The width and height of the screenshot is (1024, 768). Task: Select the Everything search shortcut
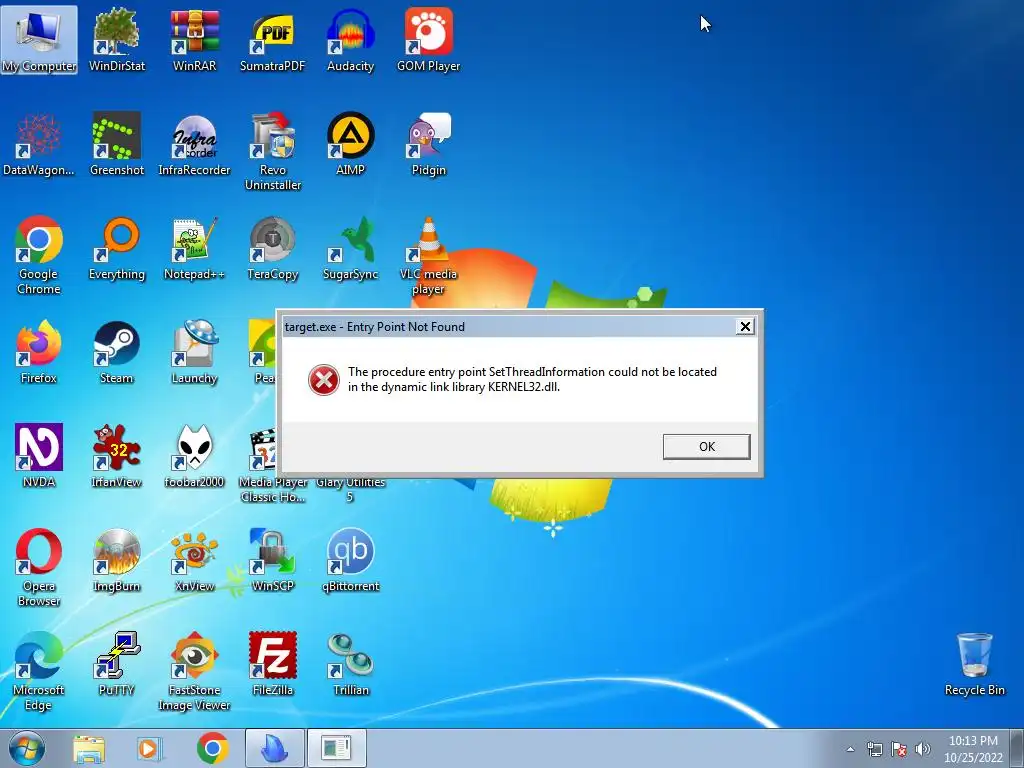(x=117, y=249)
